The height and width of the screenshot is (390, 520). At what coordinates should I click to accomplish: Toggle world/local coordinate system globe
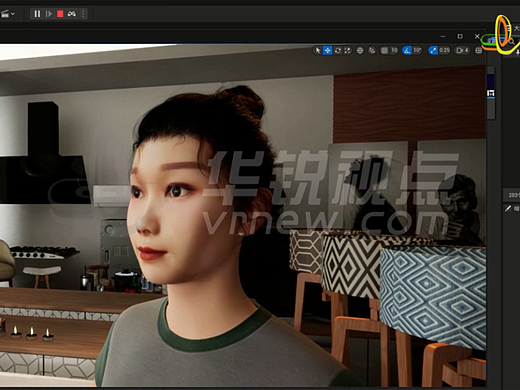360,50
